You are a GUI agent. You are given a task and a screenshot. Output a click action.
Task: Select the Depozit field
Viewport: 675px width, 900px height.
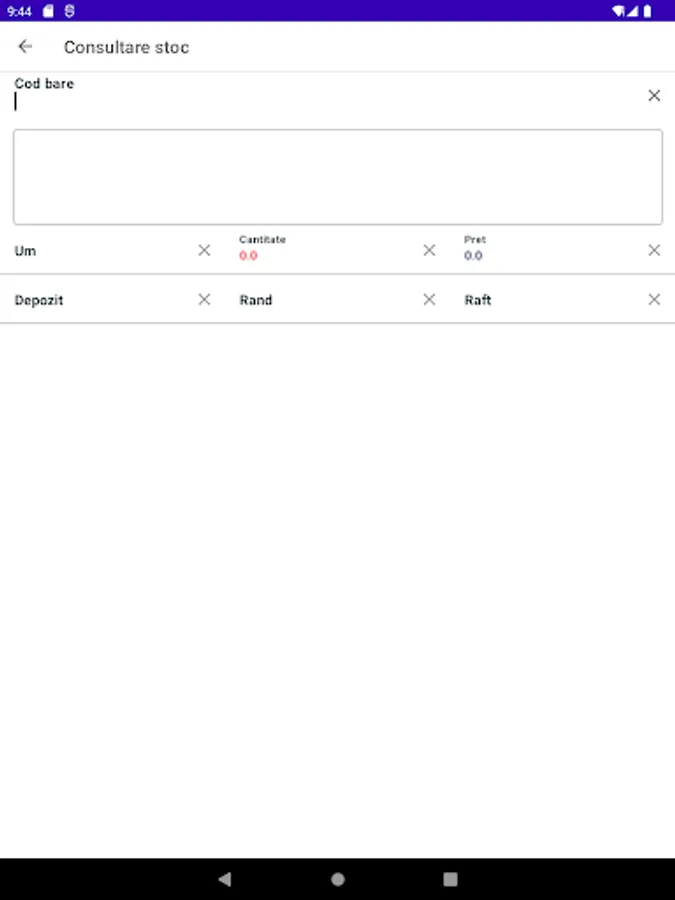(100, 300)
